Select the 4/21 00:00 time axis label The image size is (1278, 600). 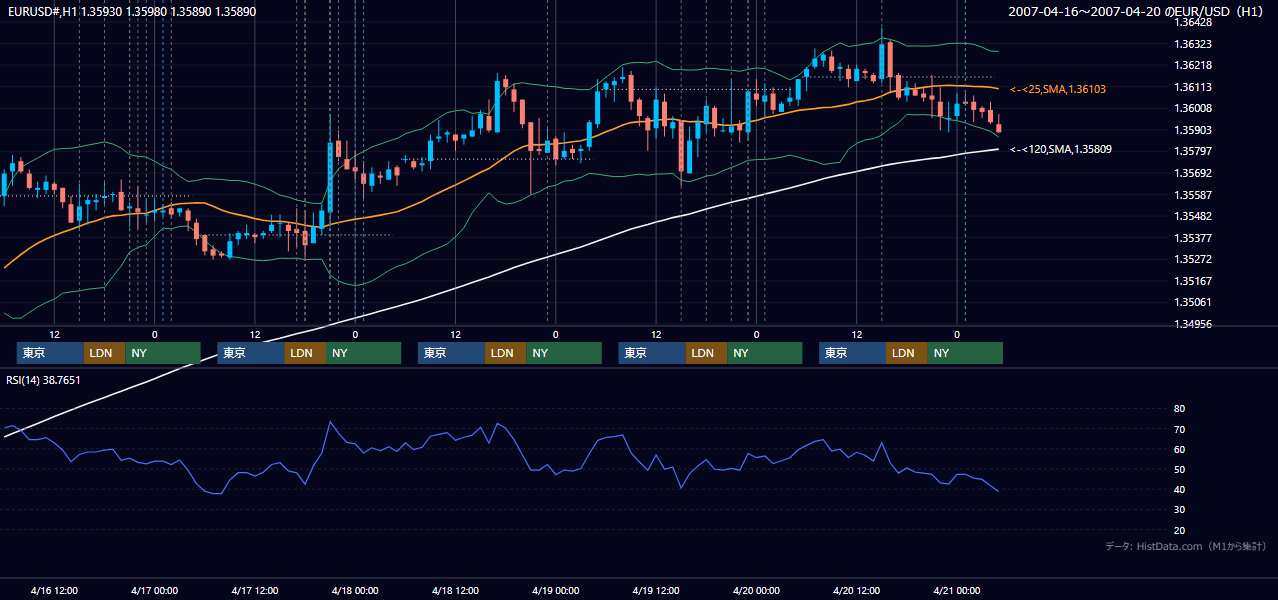pyautogui.click(x=957, y=591)
